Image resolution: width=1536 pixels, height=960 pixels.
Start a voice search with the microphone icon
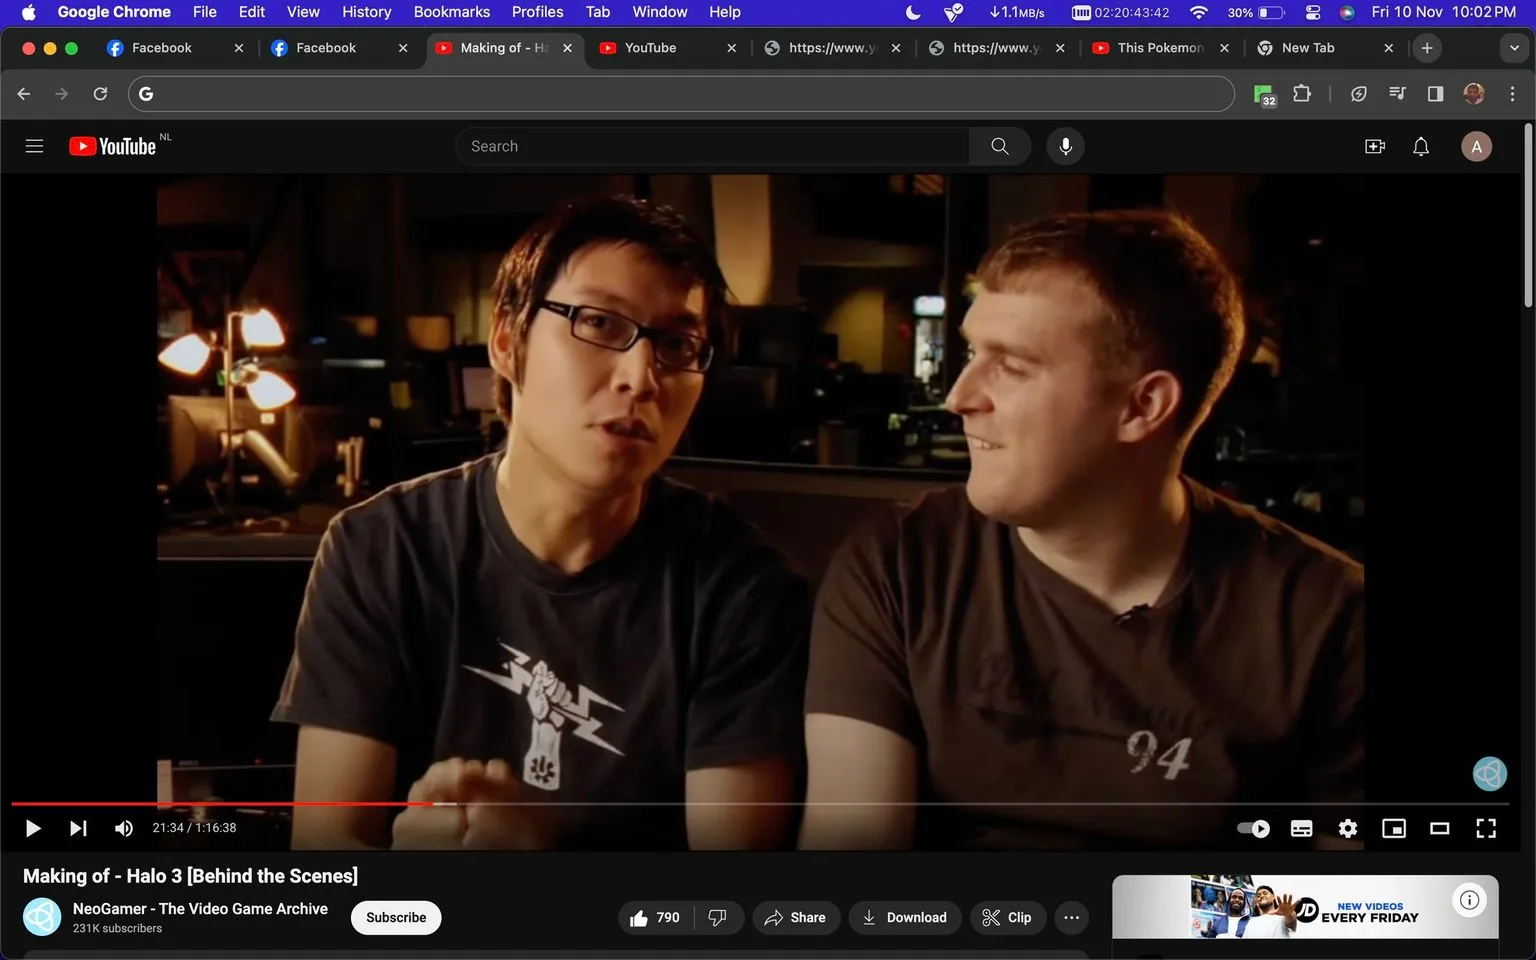[1065, 146]
